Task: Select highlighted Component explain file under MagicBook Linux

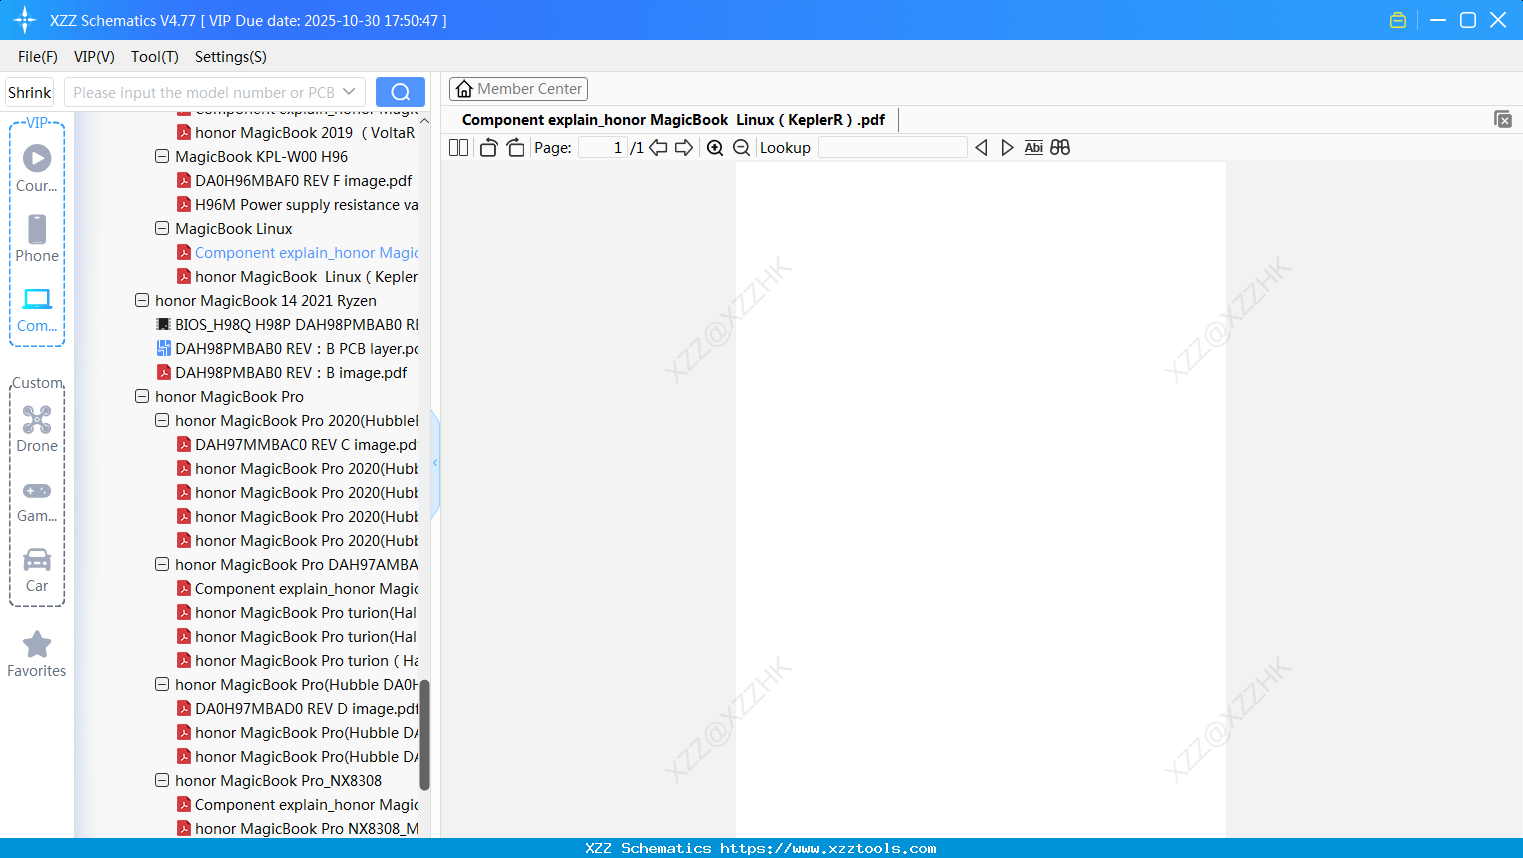Action: coord(307,253)
